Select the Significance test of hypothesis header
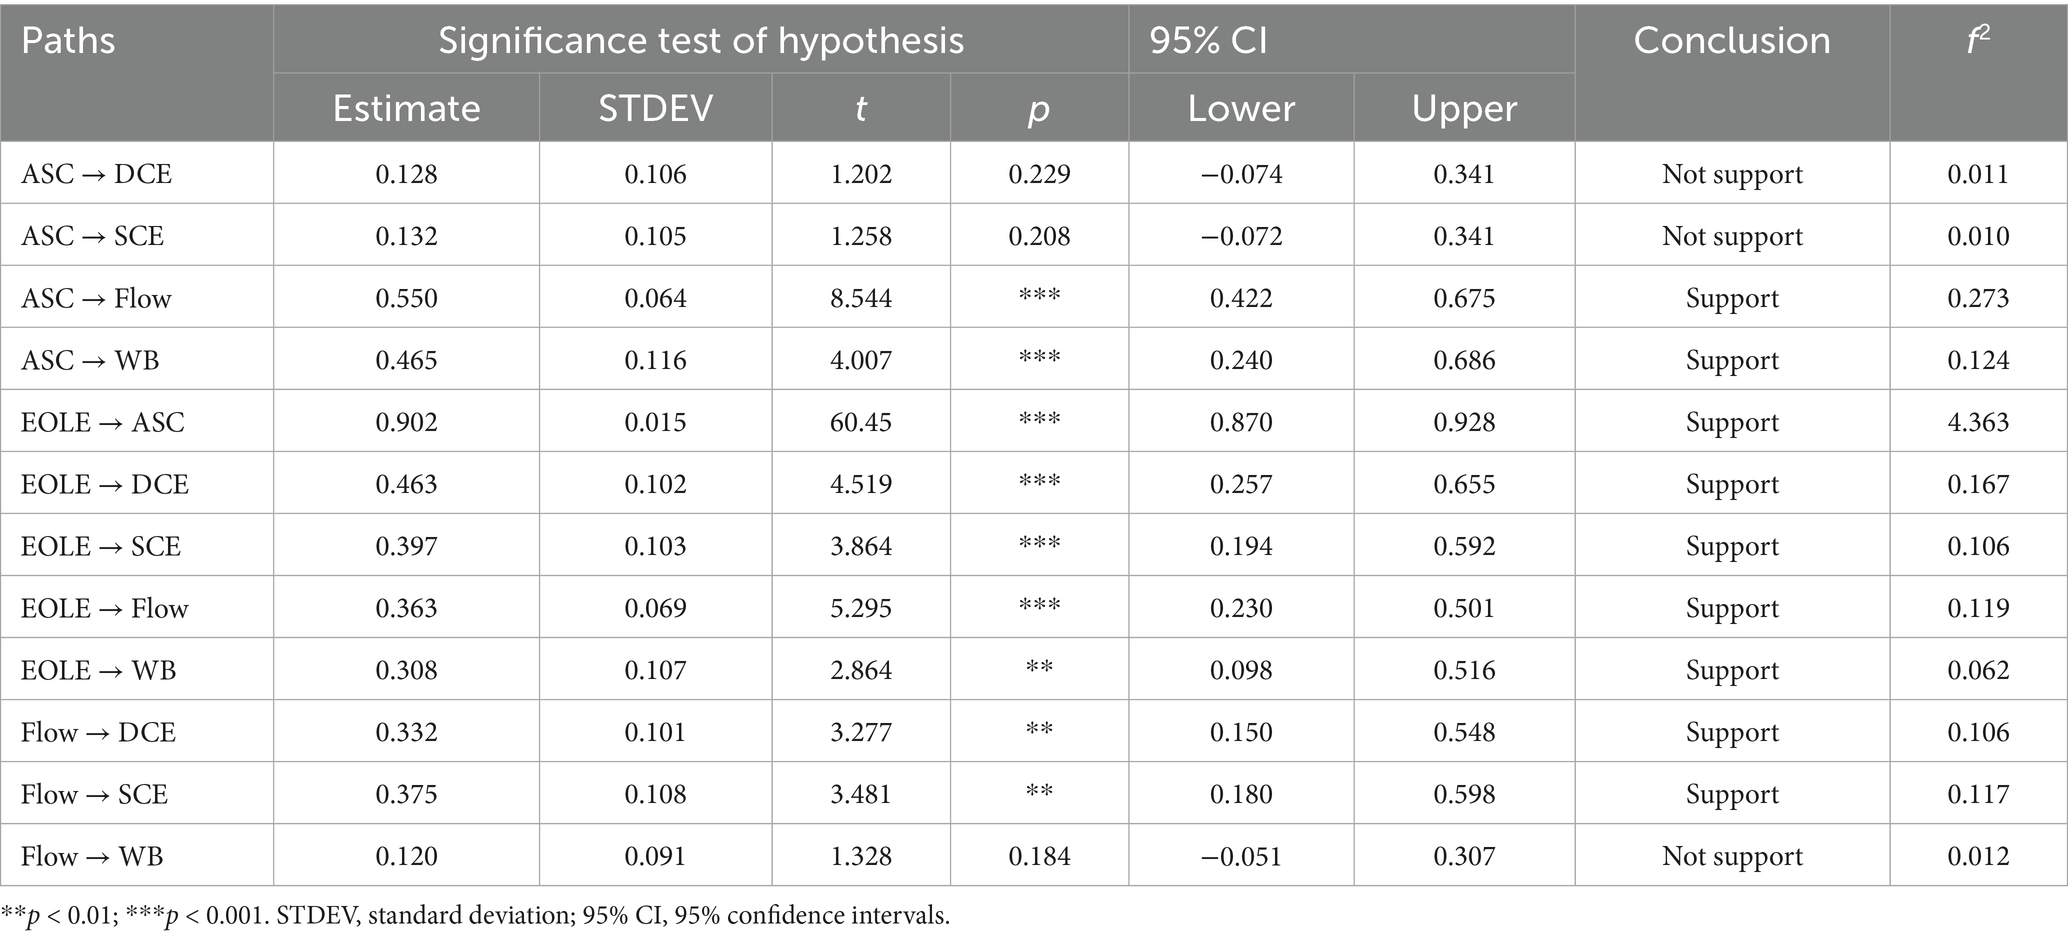This screenshot has width=2068, height=940. [x=701, y=41]
